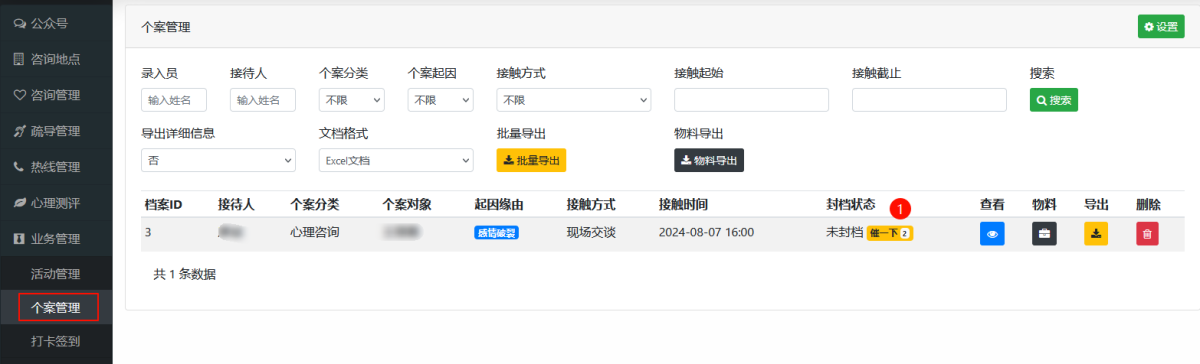The height and width of the screenshot is (364, 1200).
Task: Click the 录入员 name input field
Action: click(x=174, y=100)
